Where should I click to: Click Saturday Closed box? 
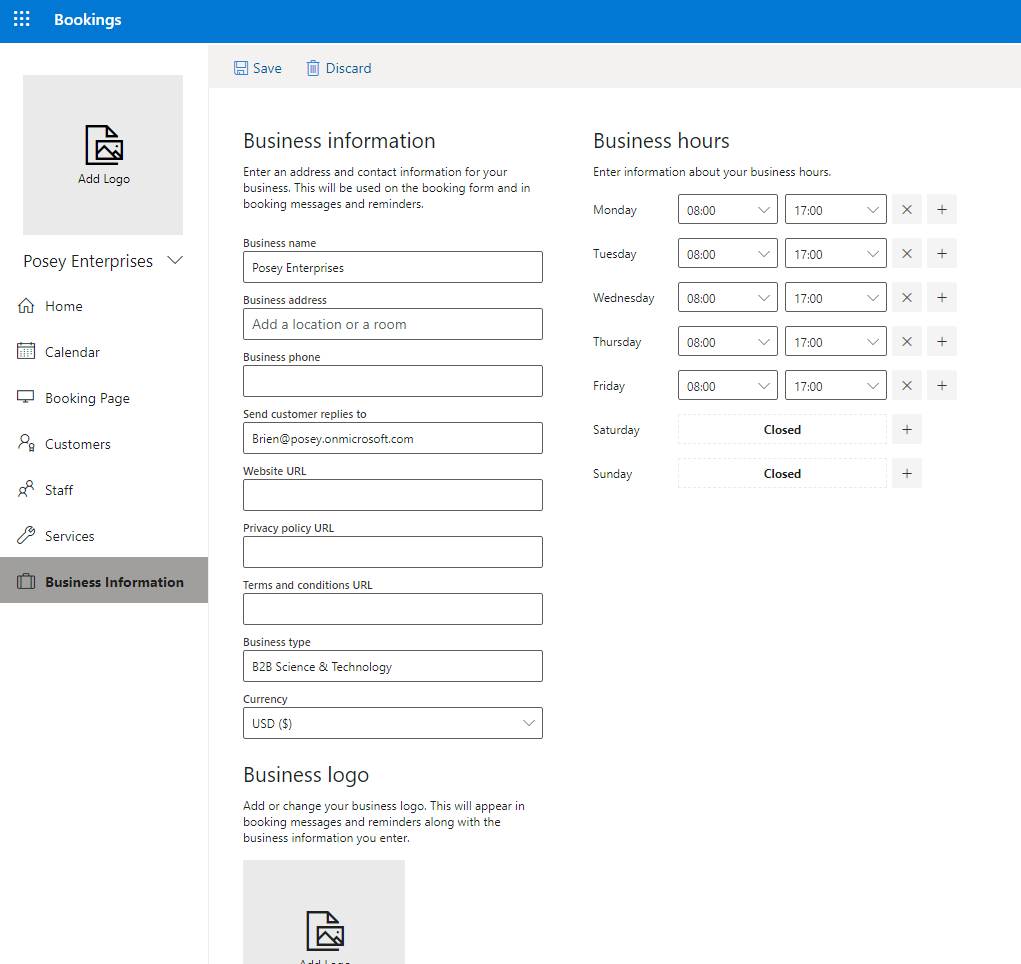[782, 429]
